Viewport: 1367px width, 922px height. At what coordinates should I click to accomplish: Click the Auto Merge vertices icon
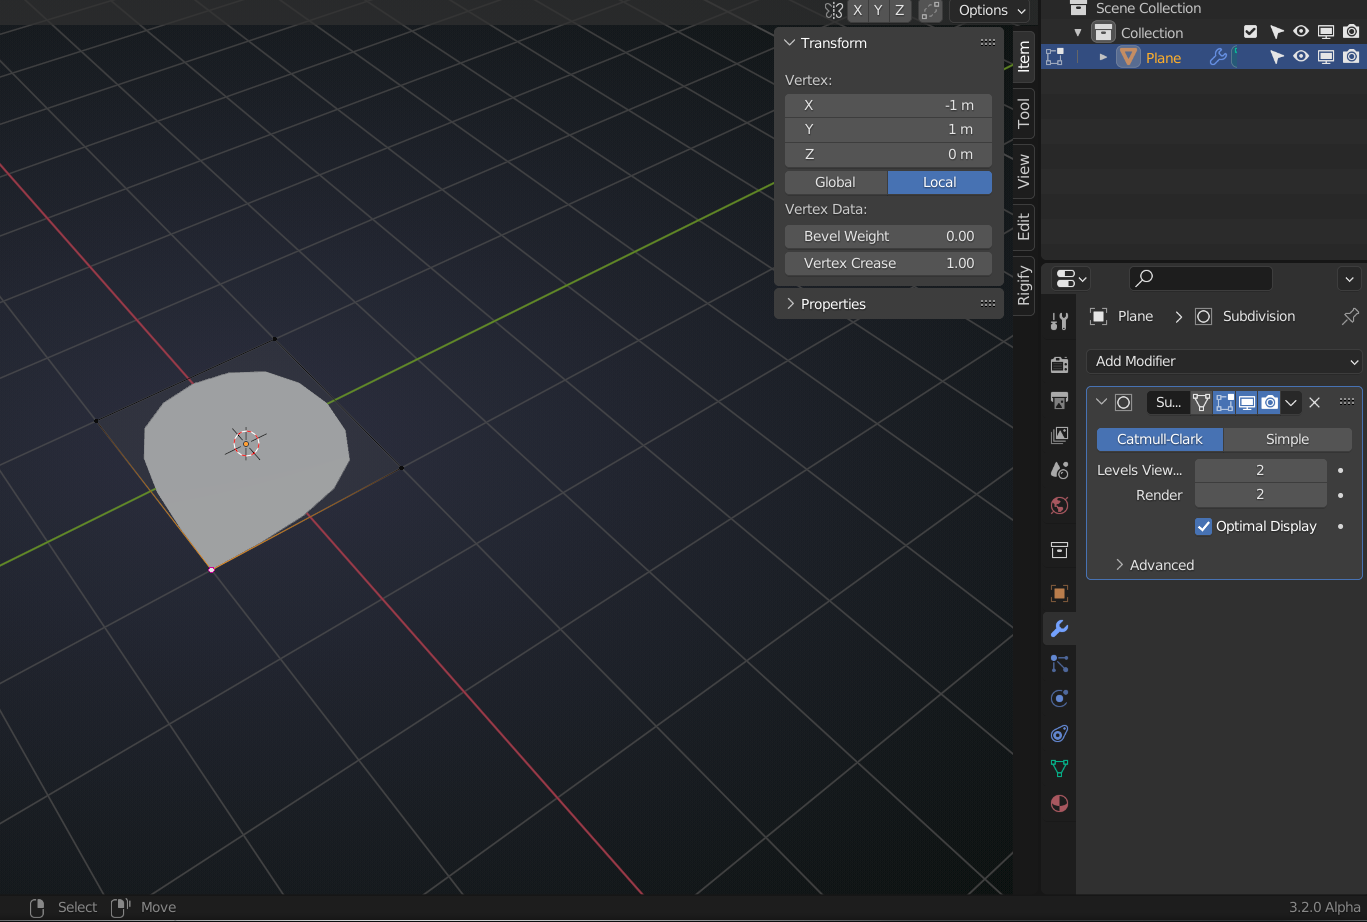coord(930,10)
